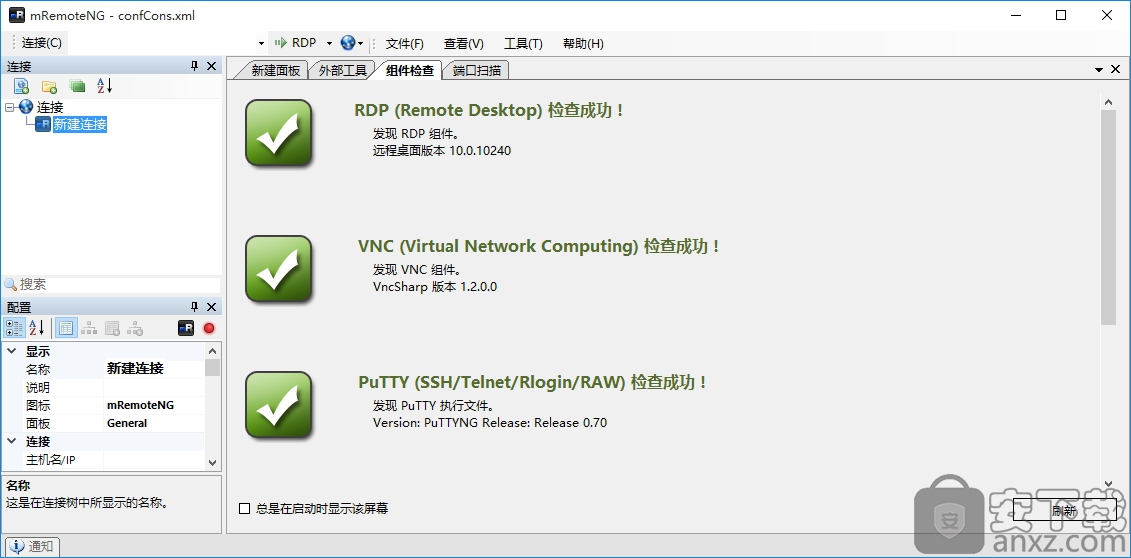Enable 总是在启动时显示该屏幕 checkbox
This screenshot has width=1131, height=558.
click(x=245, y=508)
